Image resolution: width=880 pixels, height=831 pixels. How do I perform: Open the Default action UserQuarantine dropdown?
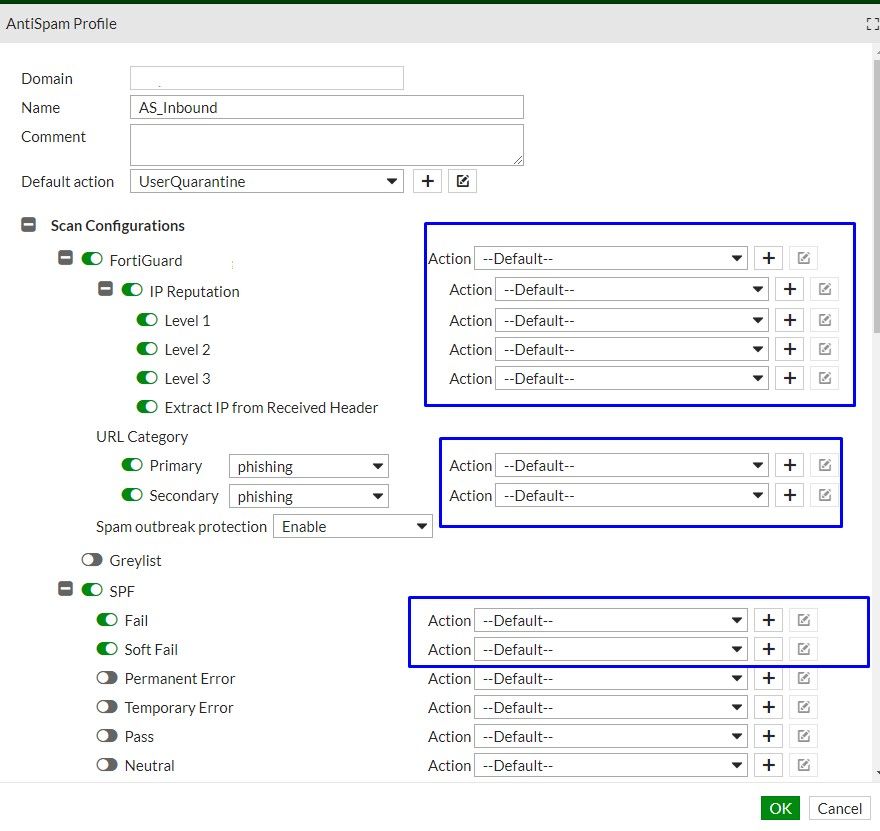[x=267, y=181]
